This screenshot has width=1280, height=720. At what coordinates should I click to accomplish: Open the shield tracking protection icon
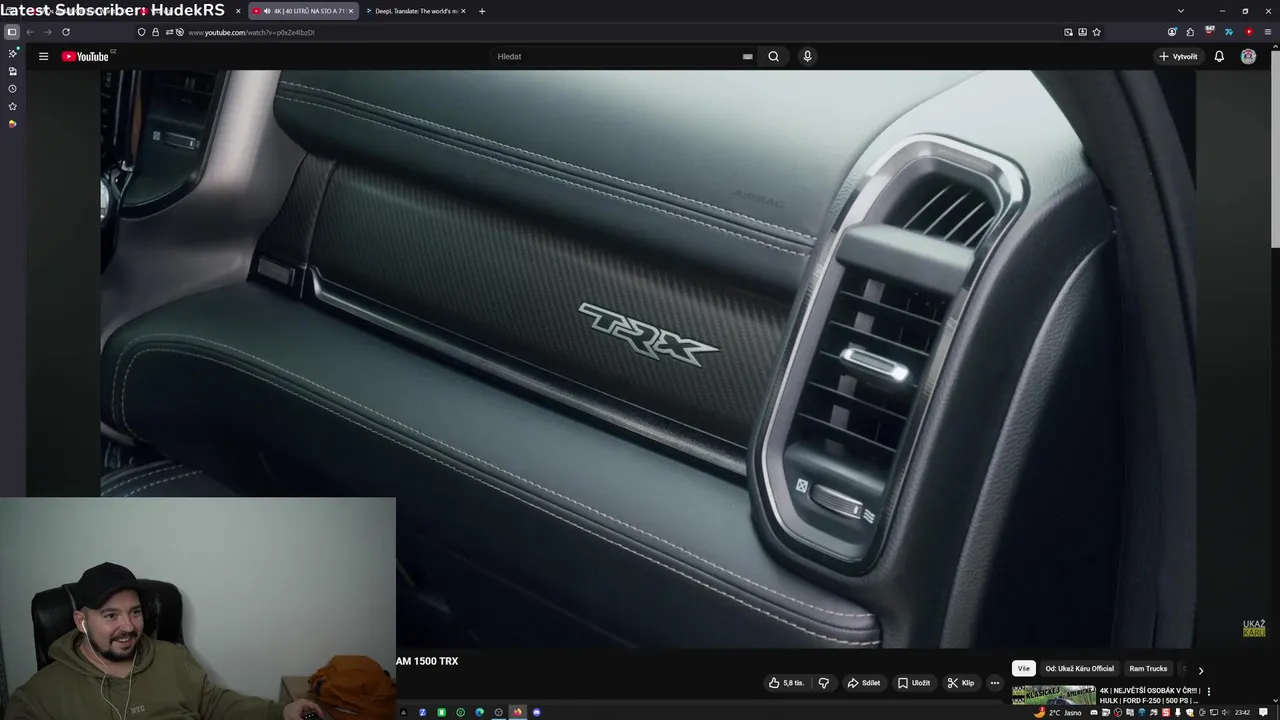[x=141, y=32]
